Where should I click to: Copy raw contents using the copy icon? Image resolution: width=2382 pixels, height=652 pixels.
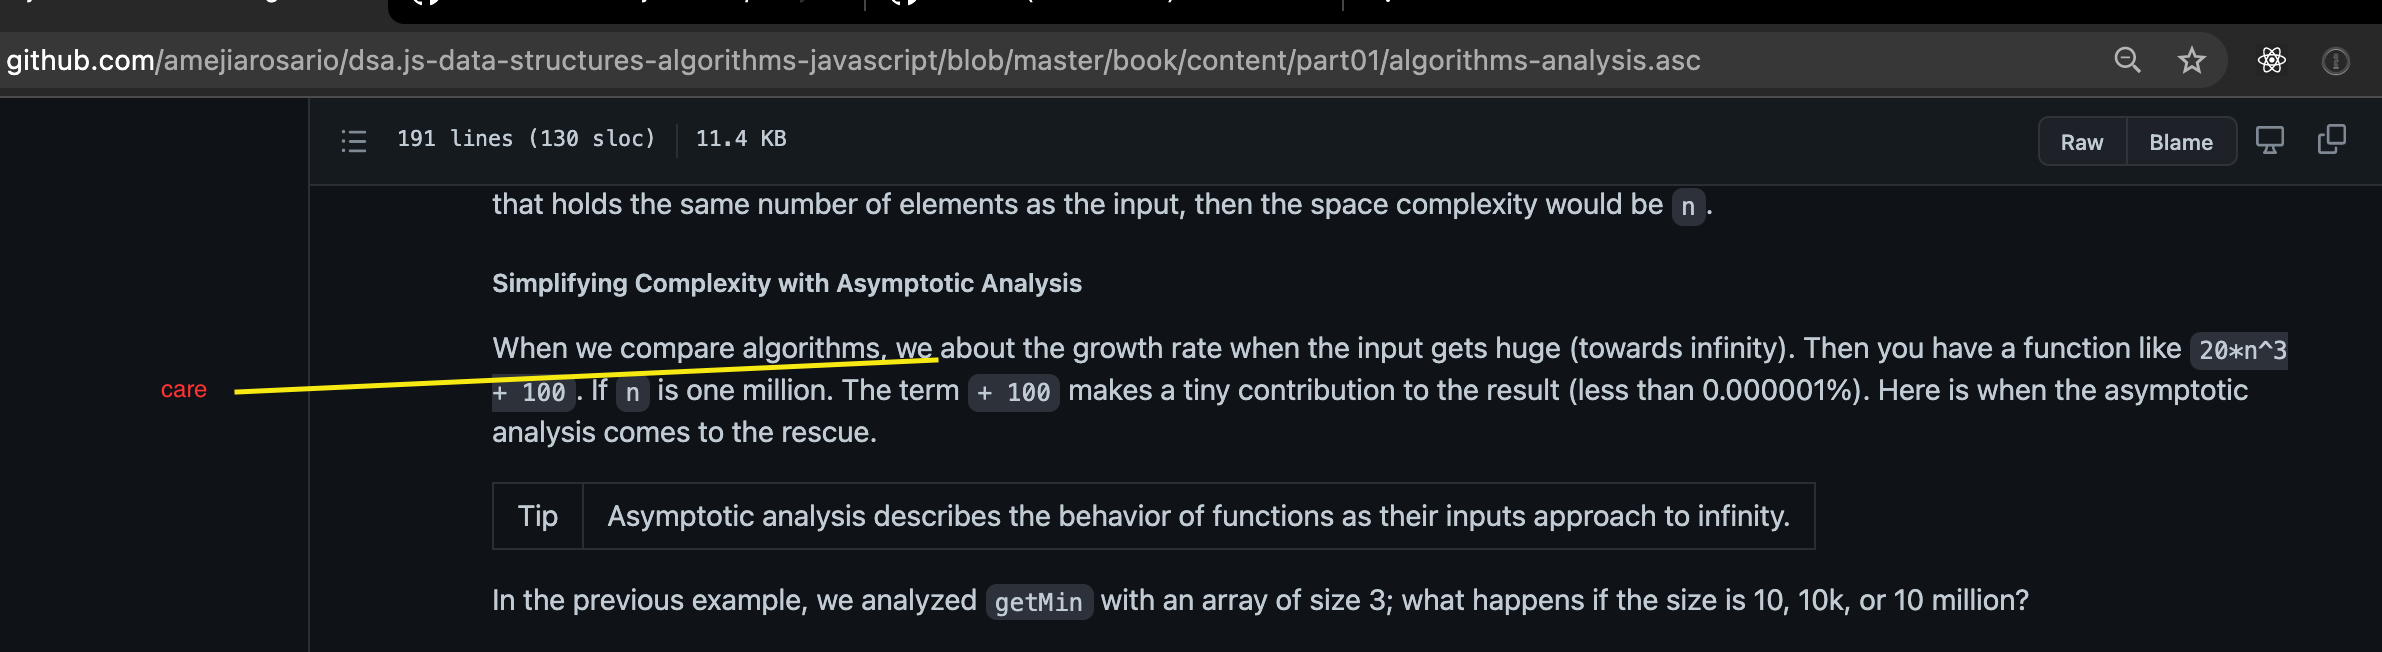tap(2331, 140)
